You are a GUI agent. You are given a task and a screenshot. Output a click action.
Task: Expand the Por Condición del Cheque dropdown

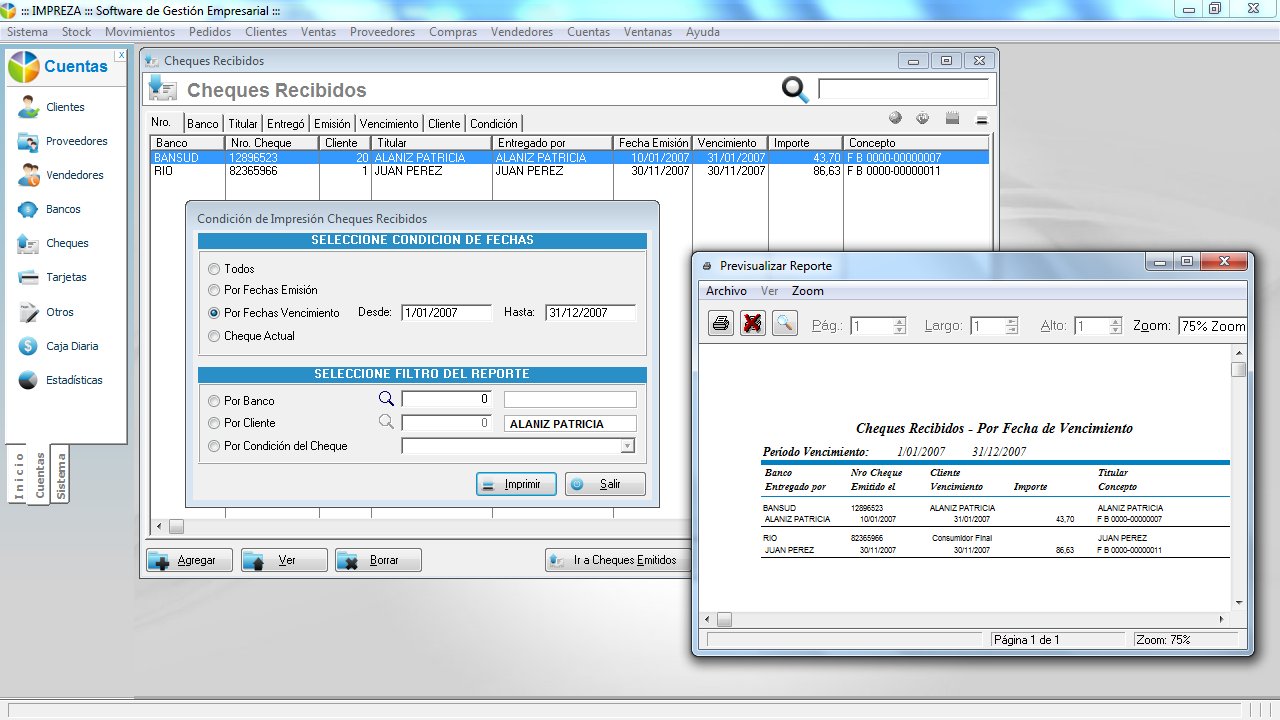coord(627,446)
